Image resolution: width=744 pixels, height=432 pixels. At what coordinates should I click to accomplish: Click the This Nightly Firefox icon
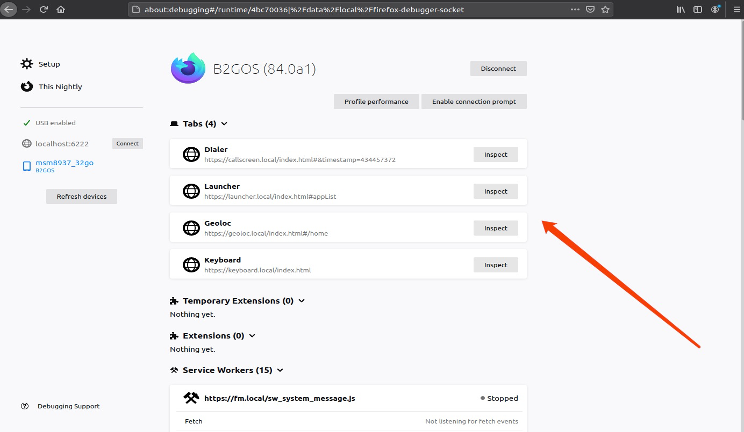(x=27, y=86)
